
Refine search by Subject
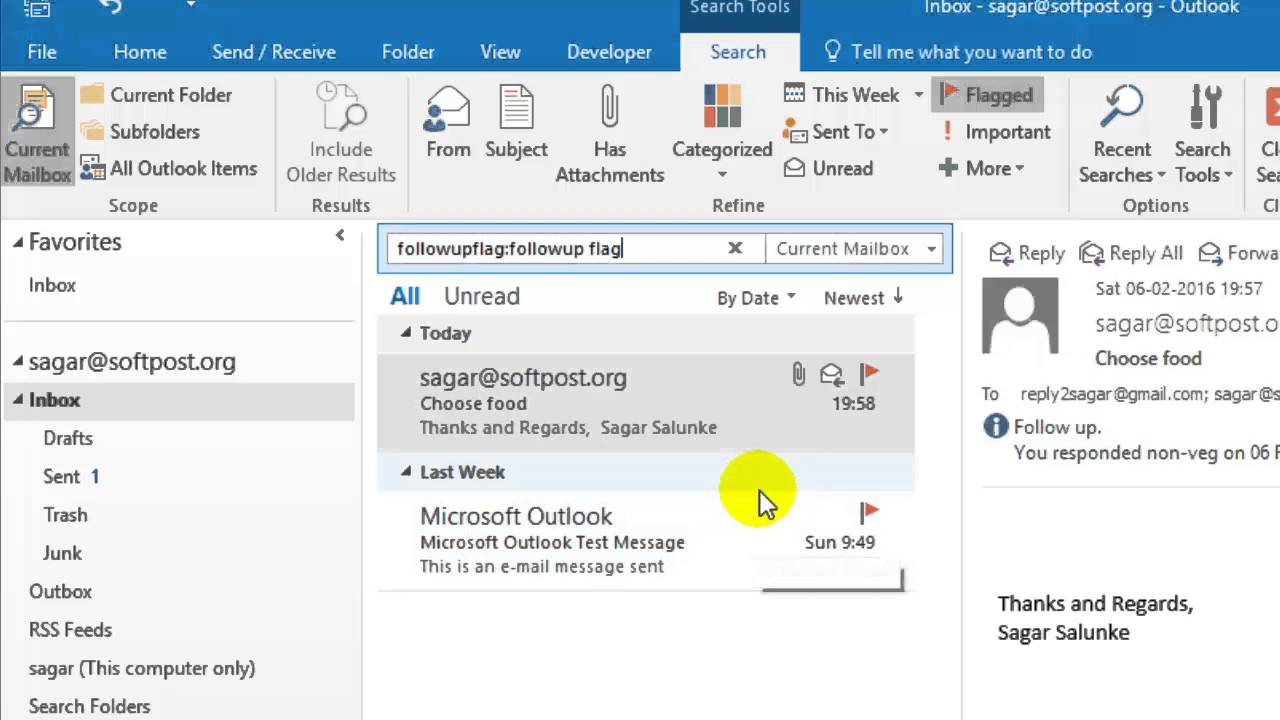pyautogui.click(x=516, y=123)
